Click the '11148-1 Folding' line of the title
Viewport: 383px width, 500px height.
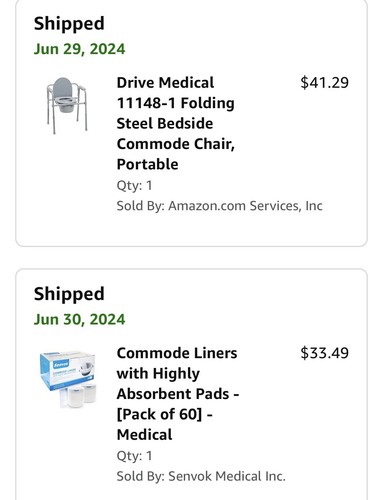(x=176, y=103)
